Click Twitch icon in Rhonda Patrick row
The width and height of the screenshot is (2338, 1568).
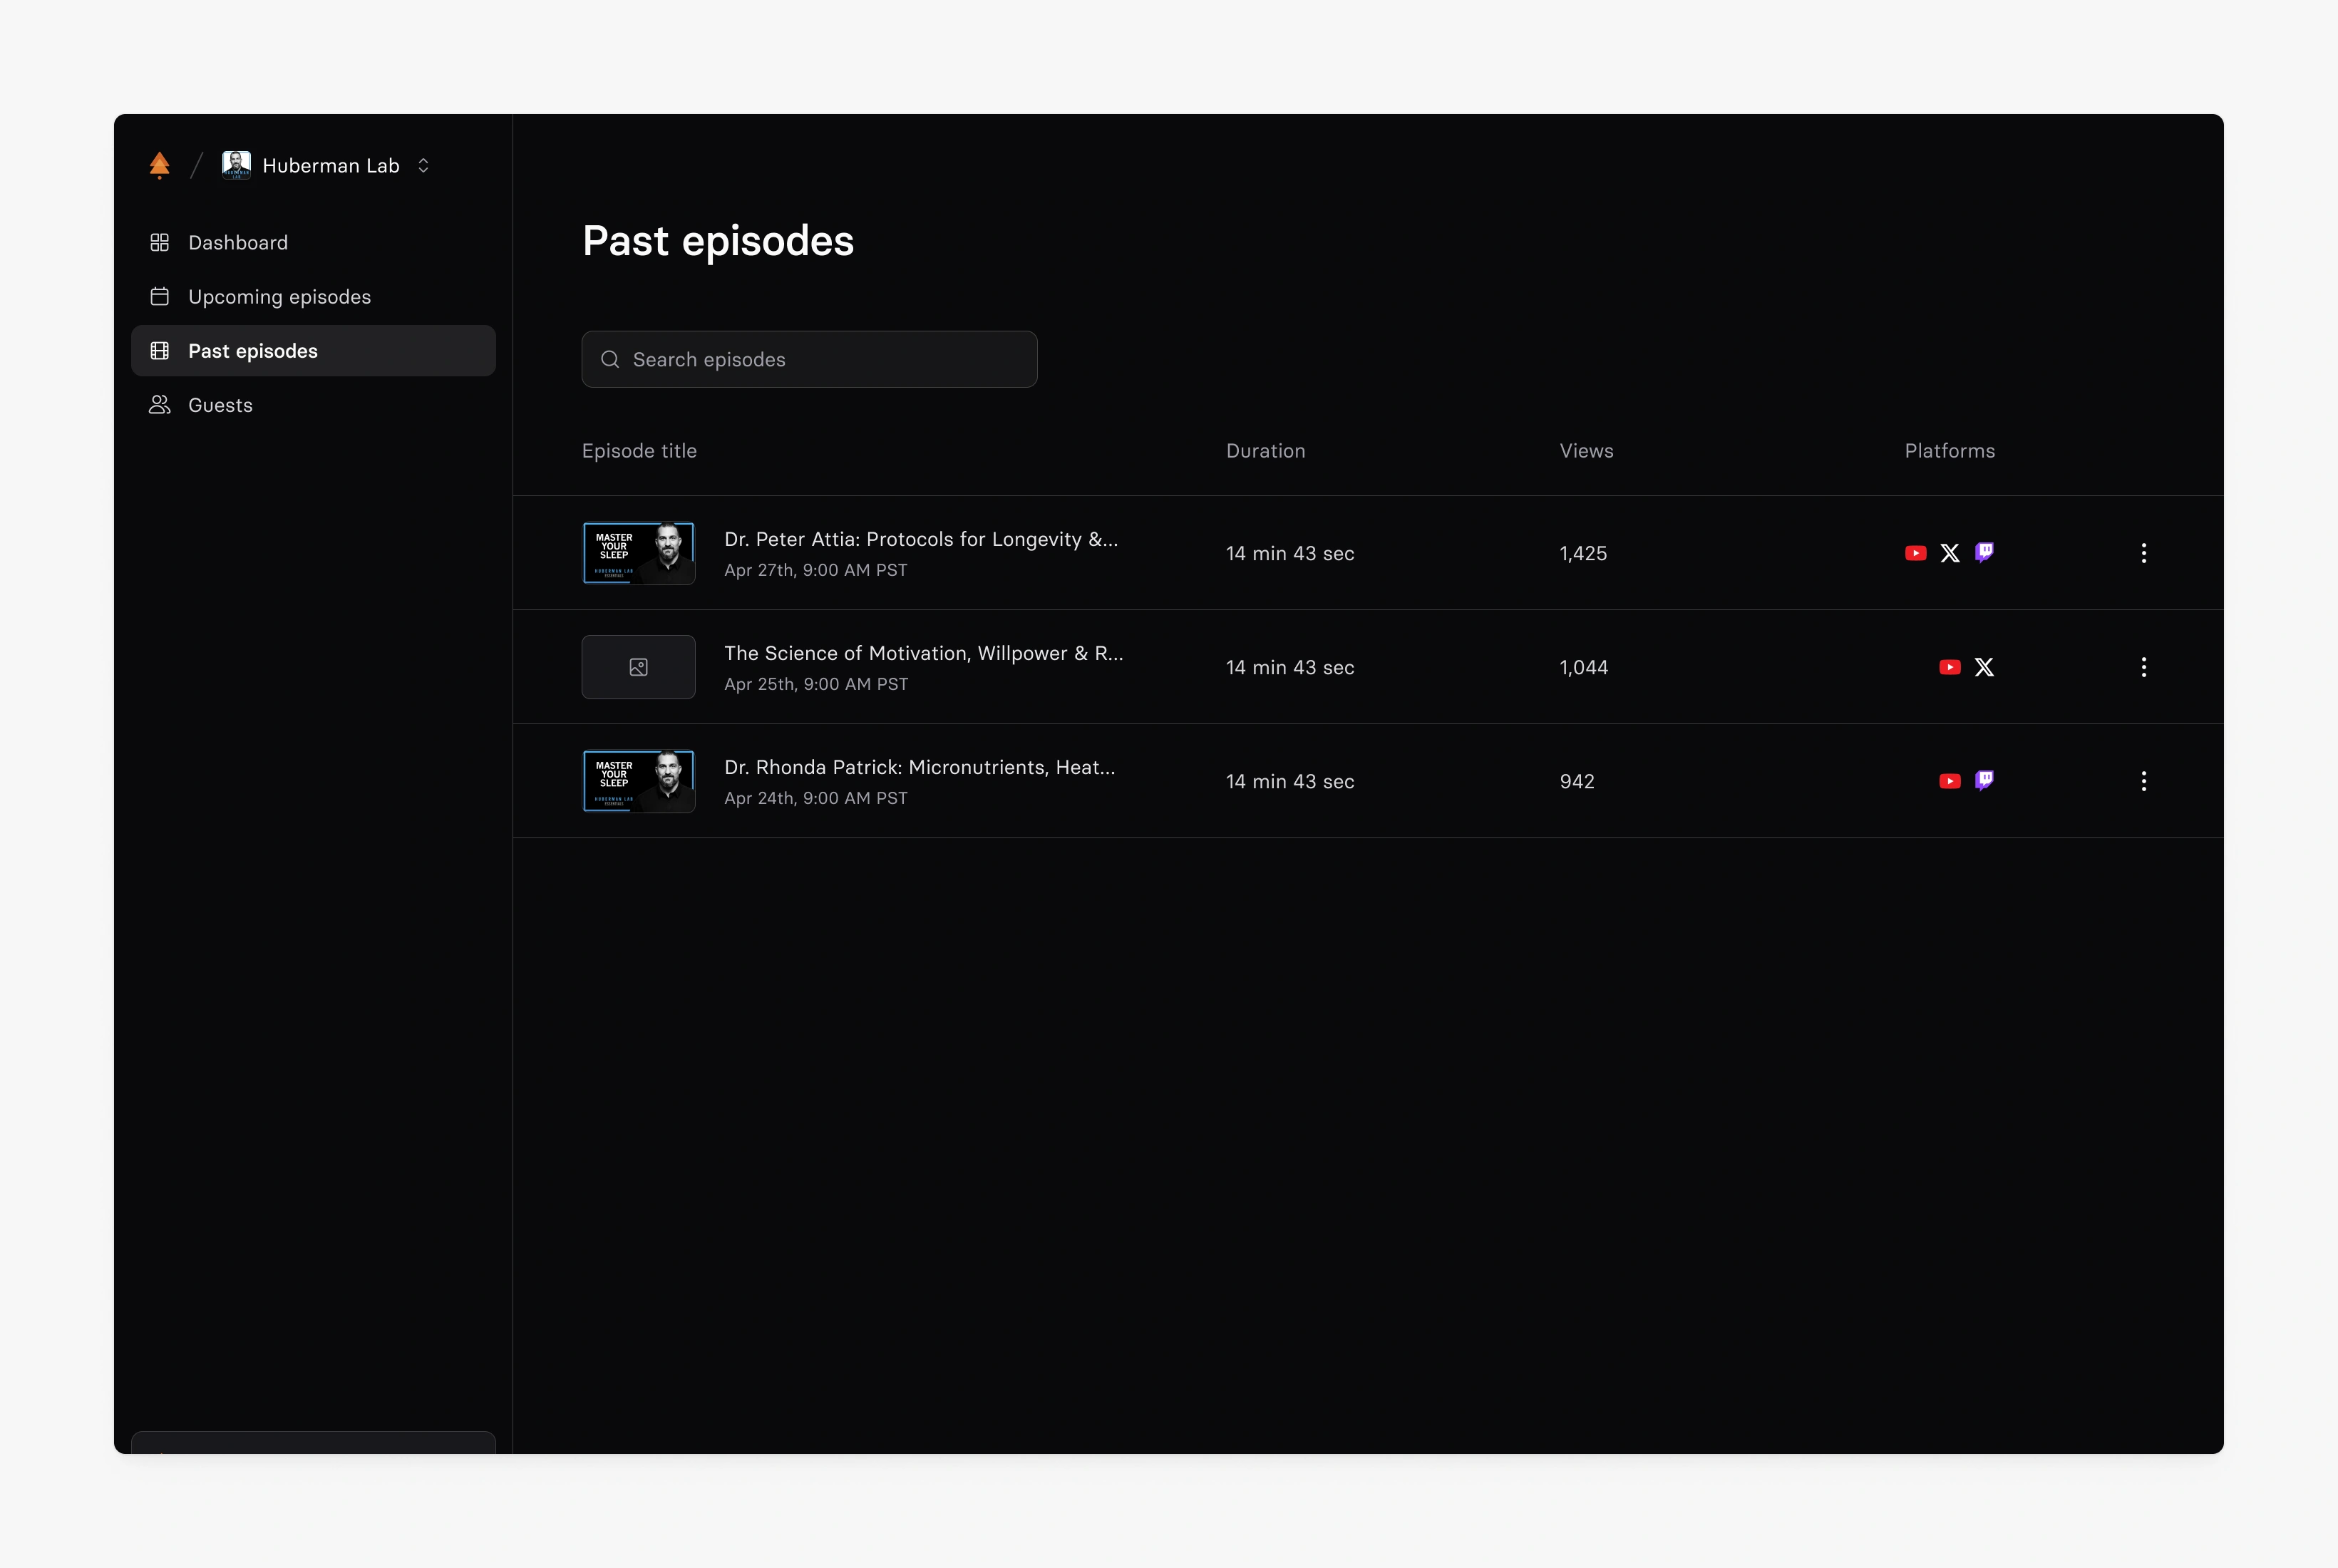pyautogui.click(x=1984, y=781)
